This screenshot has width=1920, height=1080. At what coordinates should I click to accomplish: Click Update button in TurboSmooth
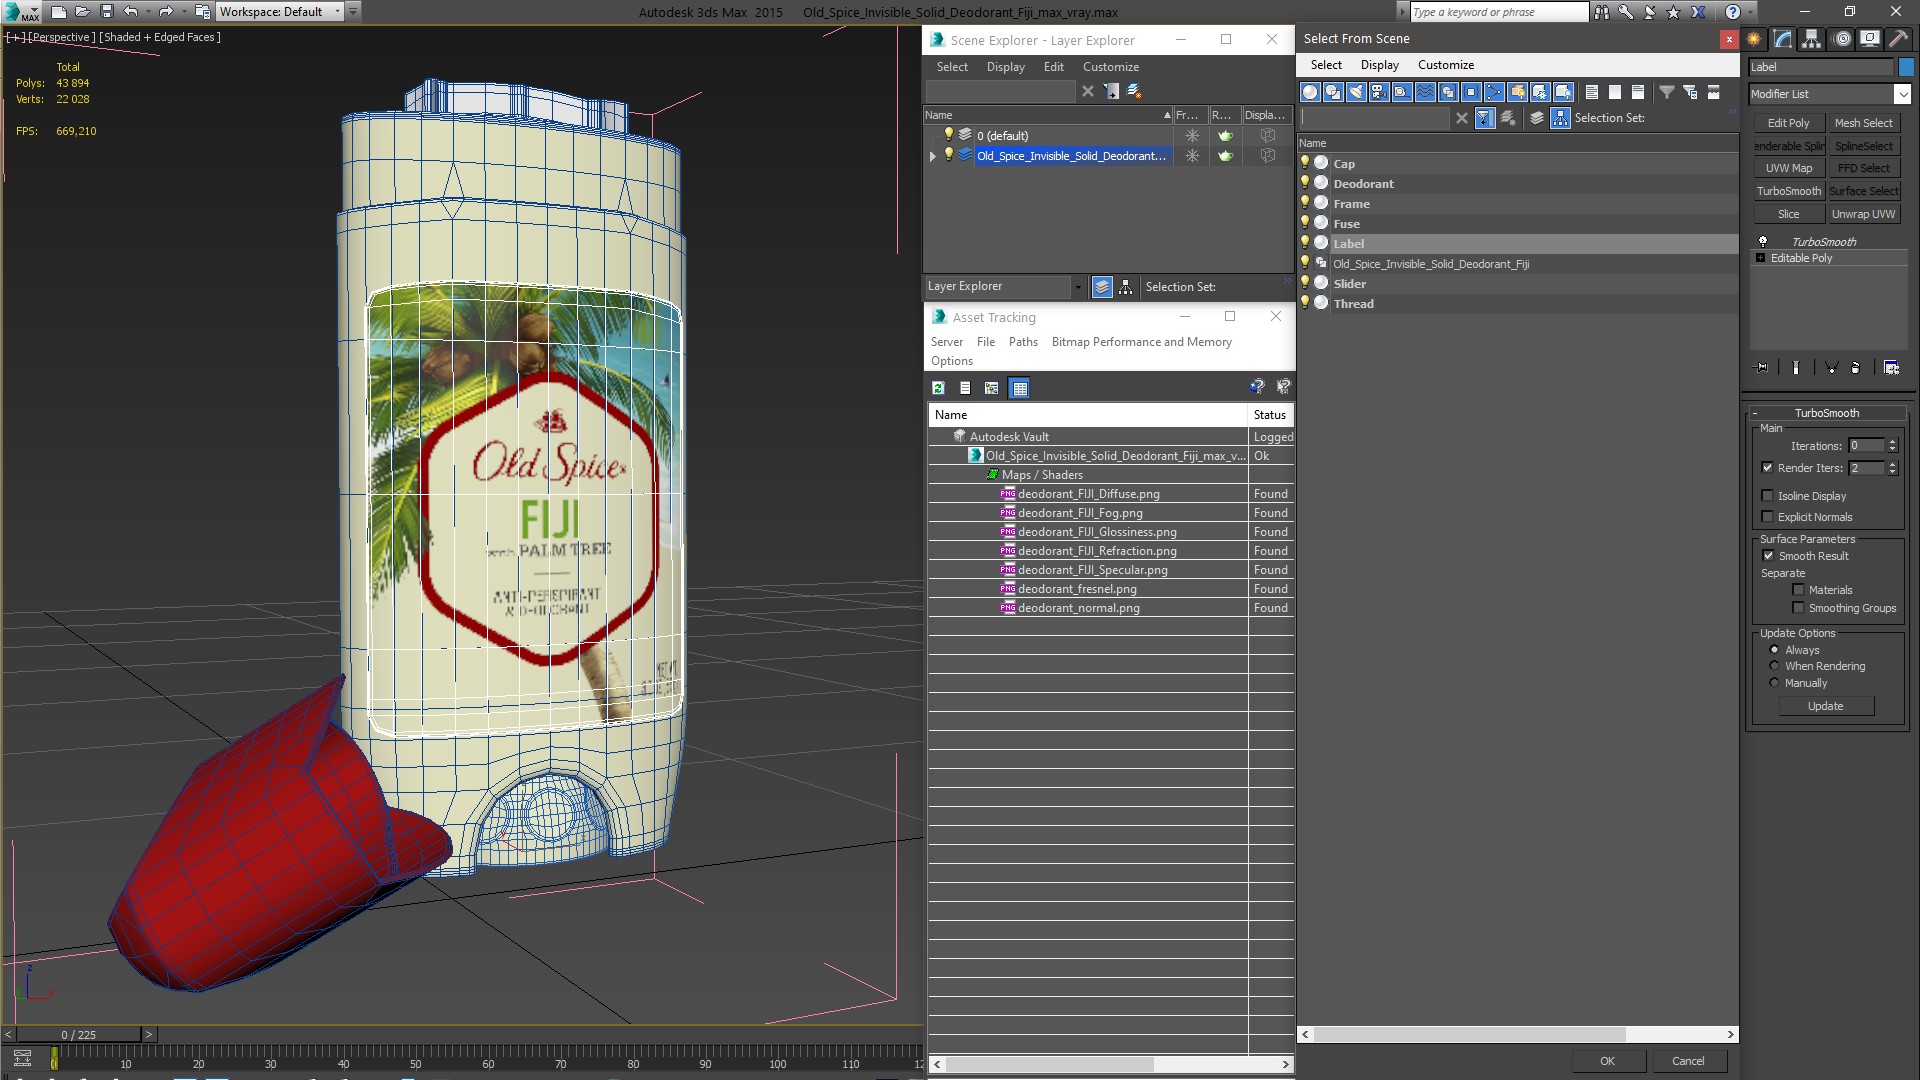1825,706
